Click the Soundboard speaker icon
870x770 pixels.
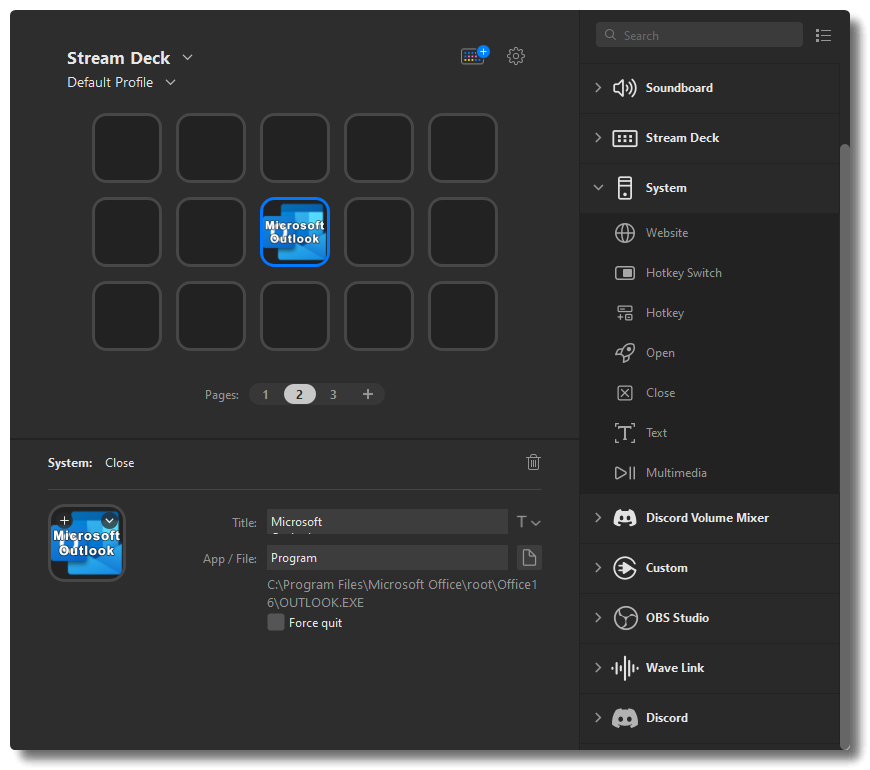(624, 88)
